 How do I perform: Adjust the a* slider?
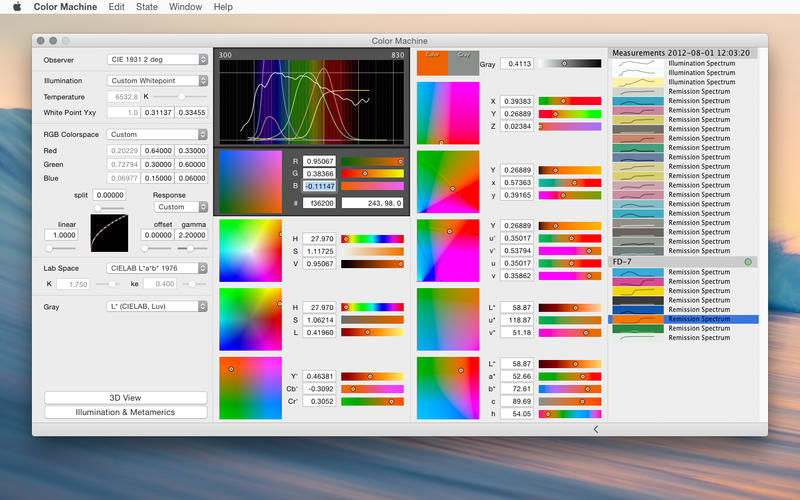point(570,377)
